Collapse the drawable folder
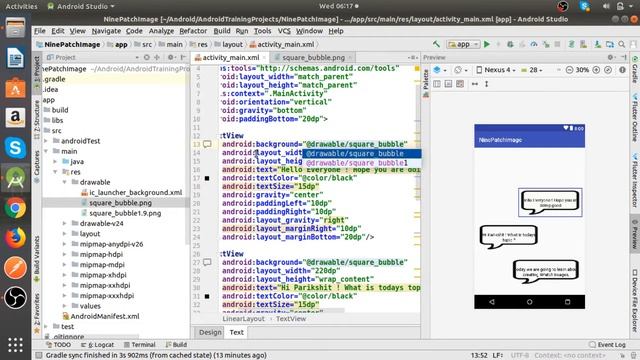This screenshot has height=360, width=640. tap(64, 182)
